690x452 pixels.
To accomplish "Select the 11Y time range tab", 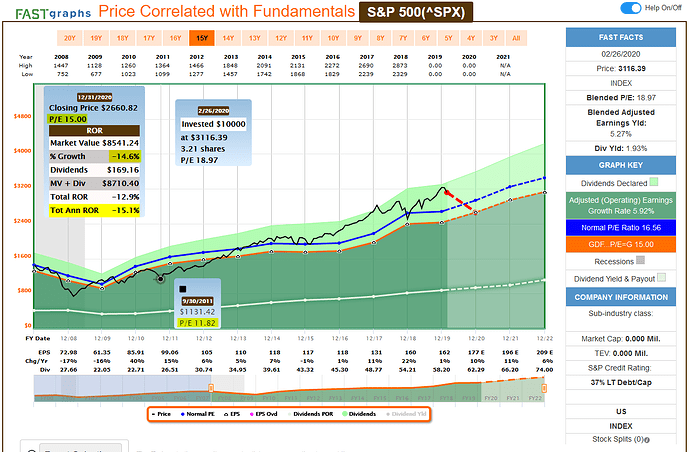I will (307, 38).
